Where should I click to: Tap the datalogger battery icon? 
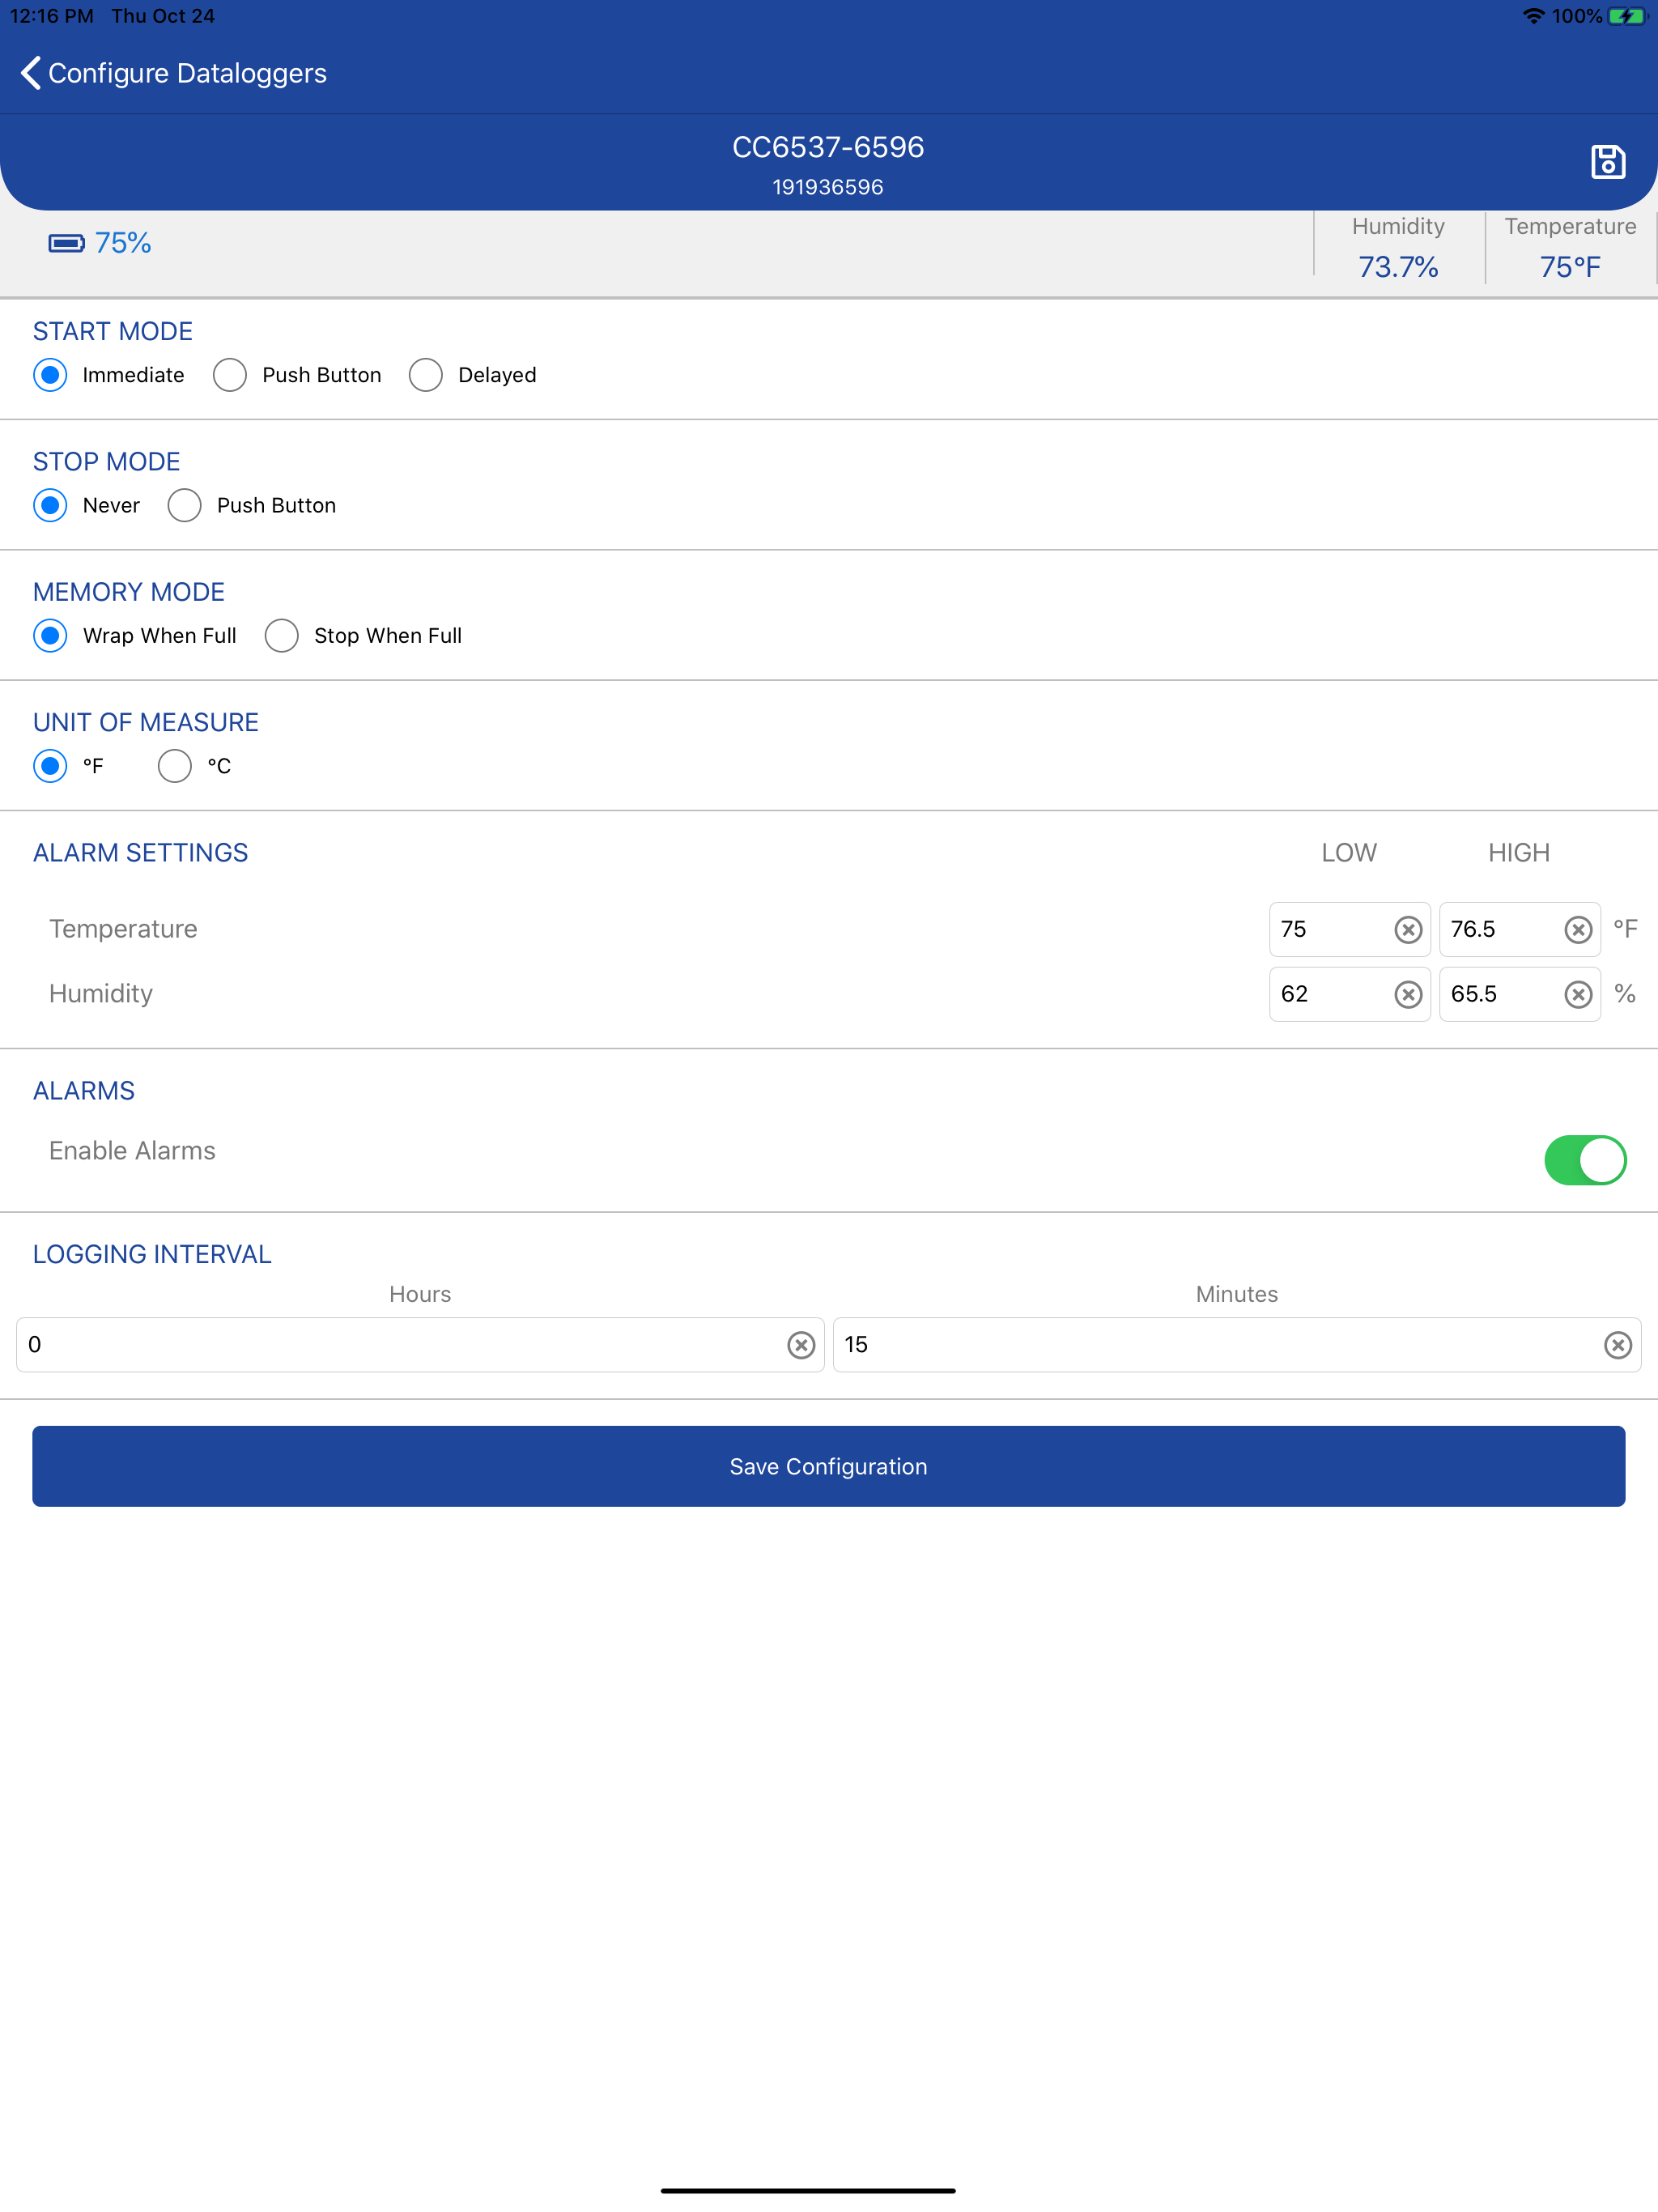tap(66, 243)
